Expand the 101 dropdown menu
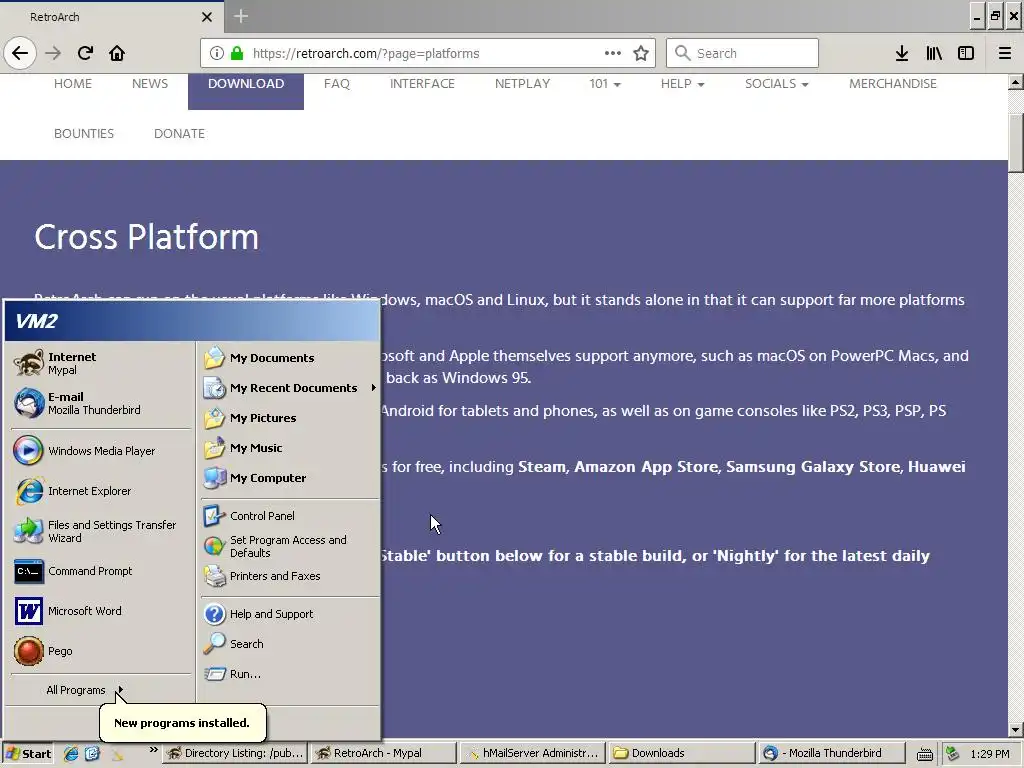1024x768 pixels. pos(605,84)
